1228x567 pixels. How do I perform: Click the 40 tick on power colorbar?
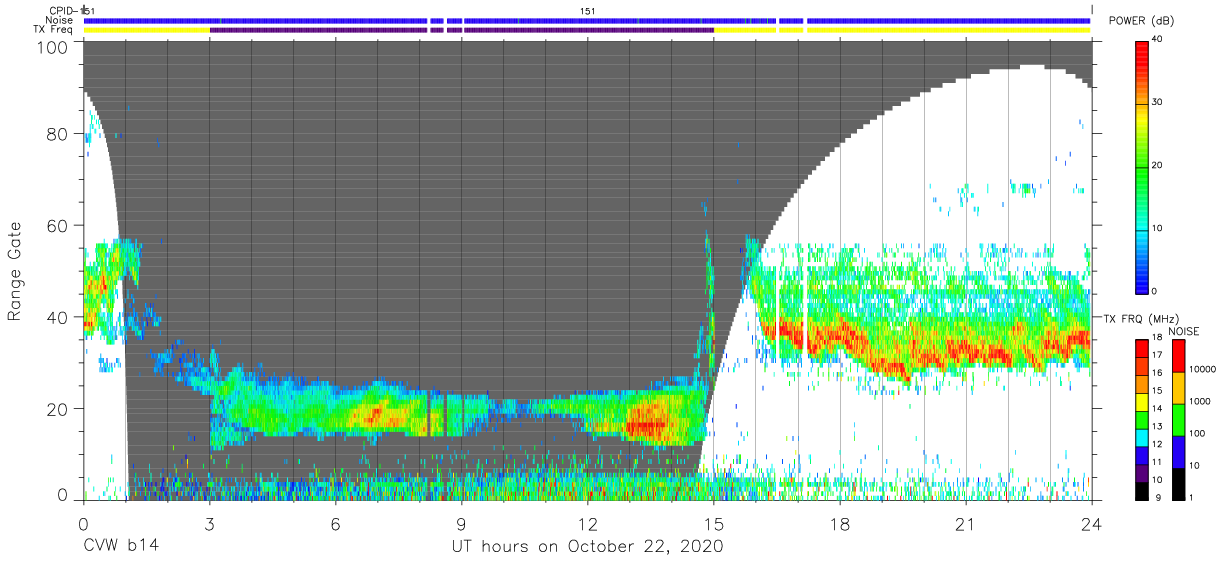click(1157, 39)
